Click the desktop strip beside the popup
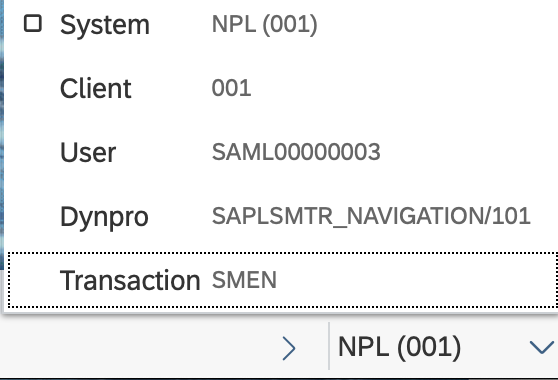Viewport: 558px width, 380px height. click(x=2, y=135)
